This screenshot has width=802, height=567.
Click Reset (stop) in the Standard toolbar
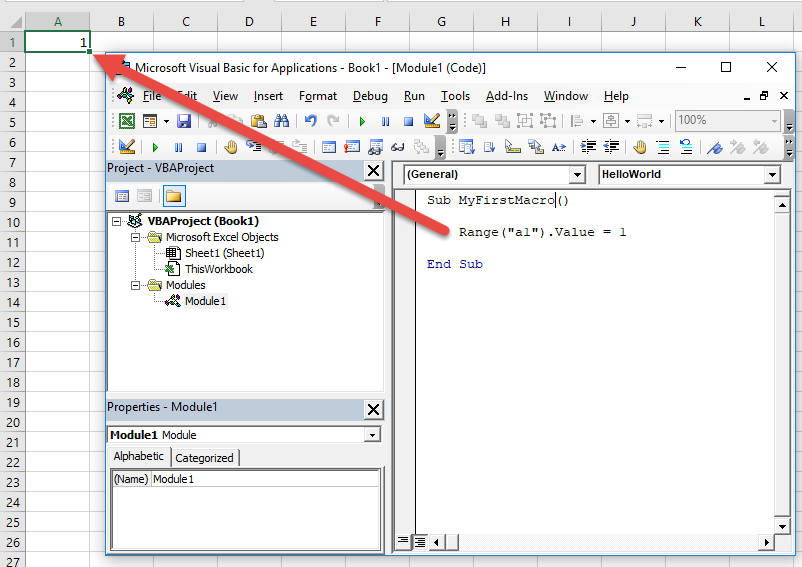pyautogui.click(x=408, y=121)
